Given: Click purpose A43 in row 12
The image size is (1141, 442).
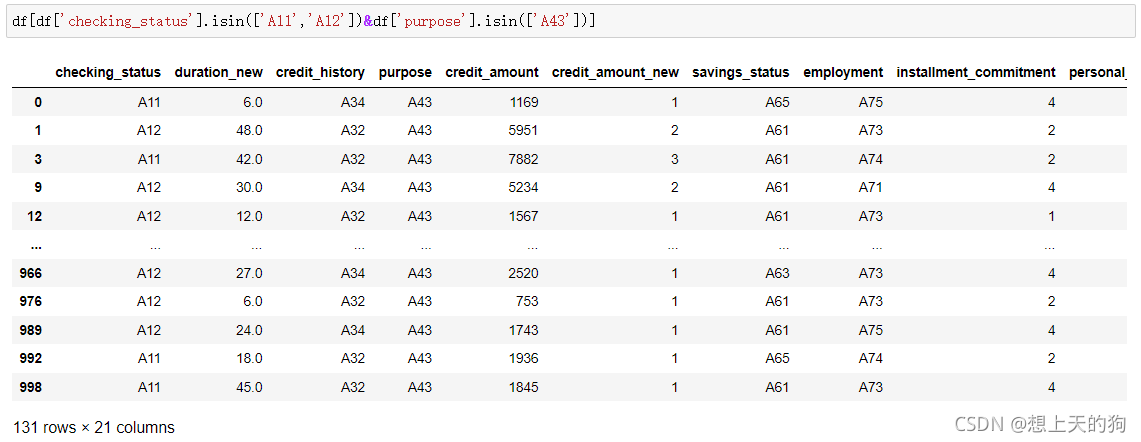Looking at the screenshot, I should click(x=420, y=216).
